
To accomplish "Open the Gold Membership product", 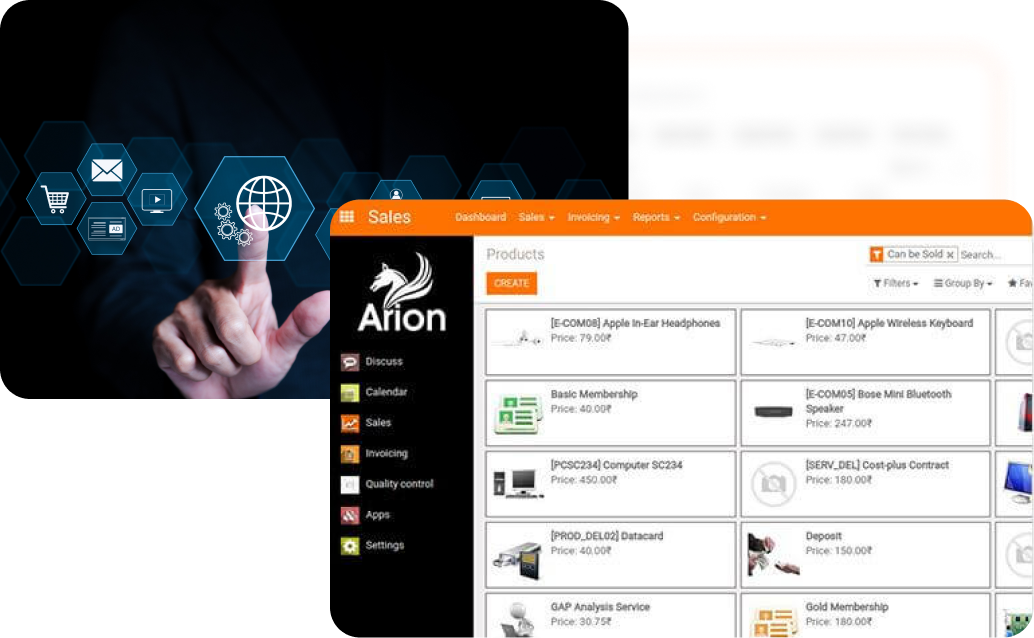I will pos(865,615).
